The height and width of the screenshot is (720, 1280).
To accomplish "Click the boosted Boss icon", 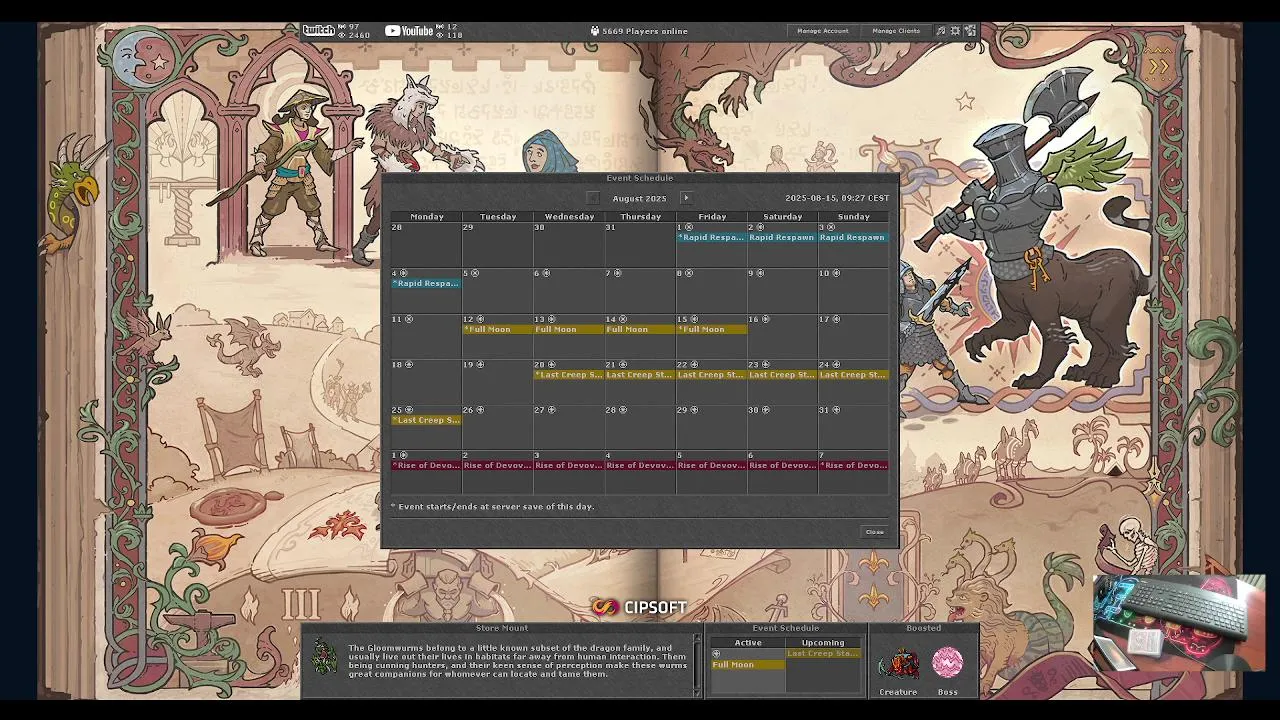I will click(x=947, y=663).
